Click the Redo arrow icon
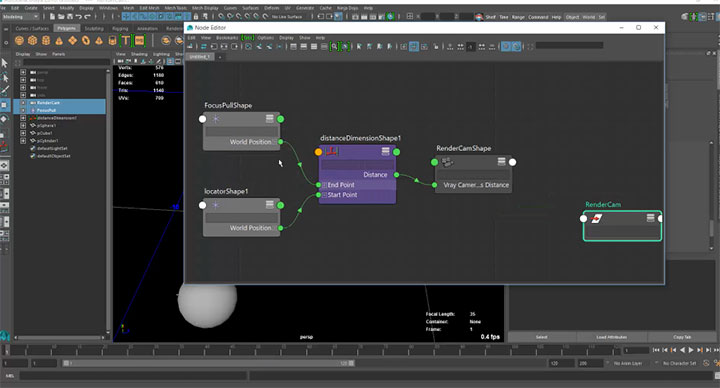This screenshot has width=720, height=388. [x=87, y=17]
